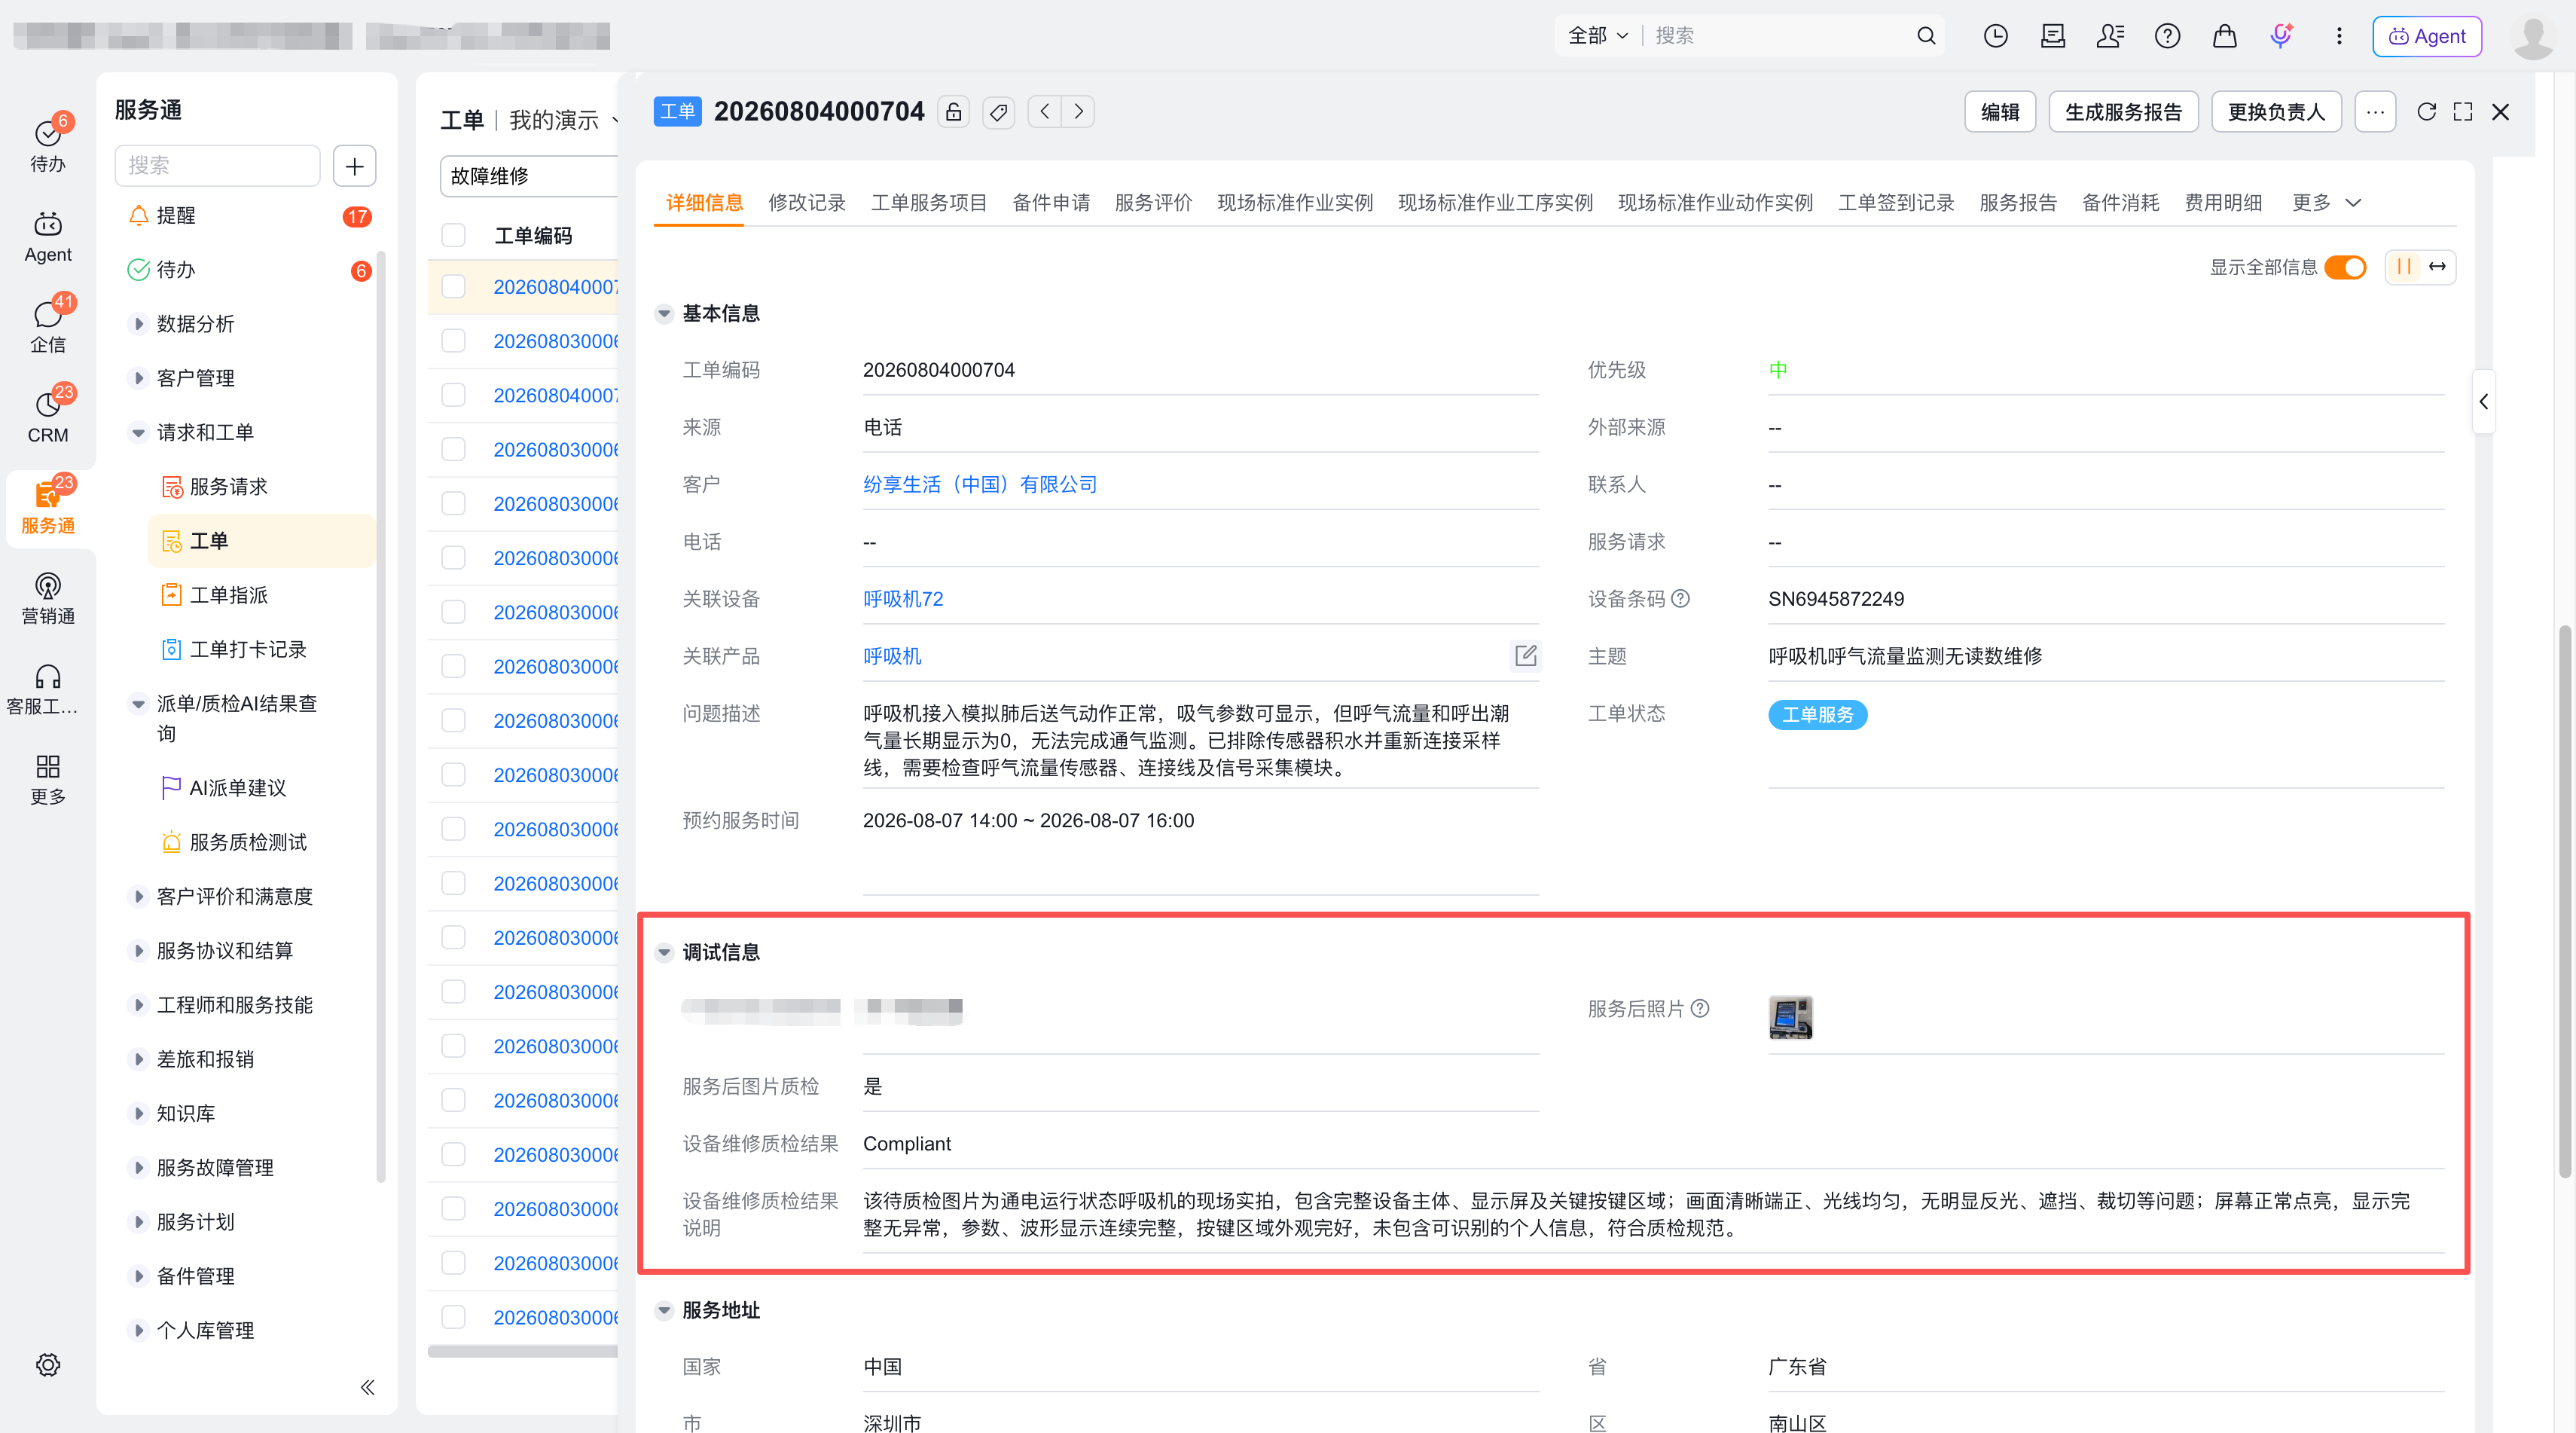Collapse the 服务地址 section
The width and height of the screenshot is (2576, 1433).
(664, 1310)
